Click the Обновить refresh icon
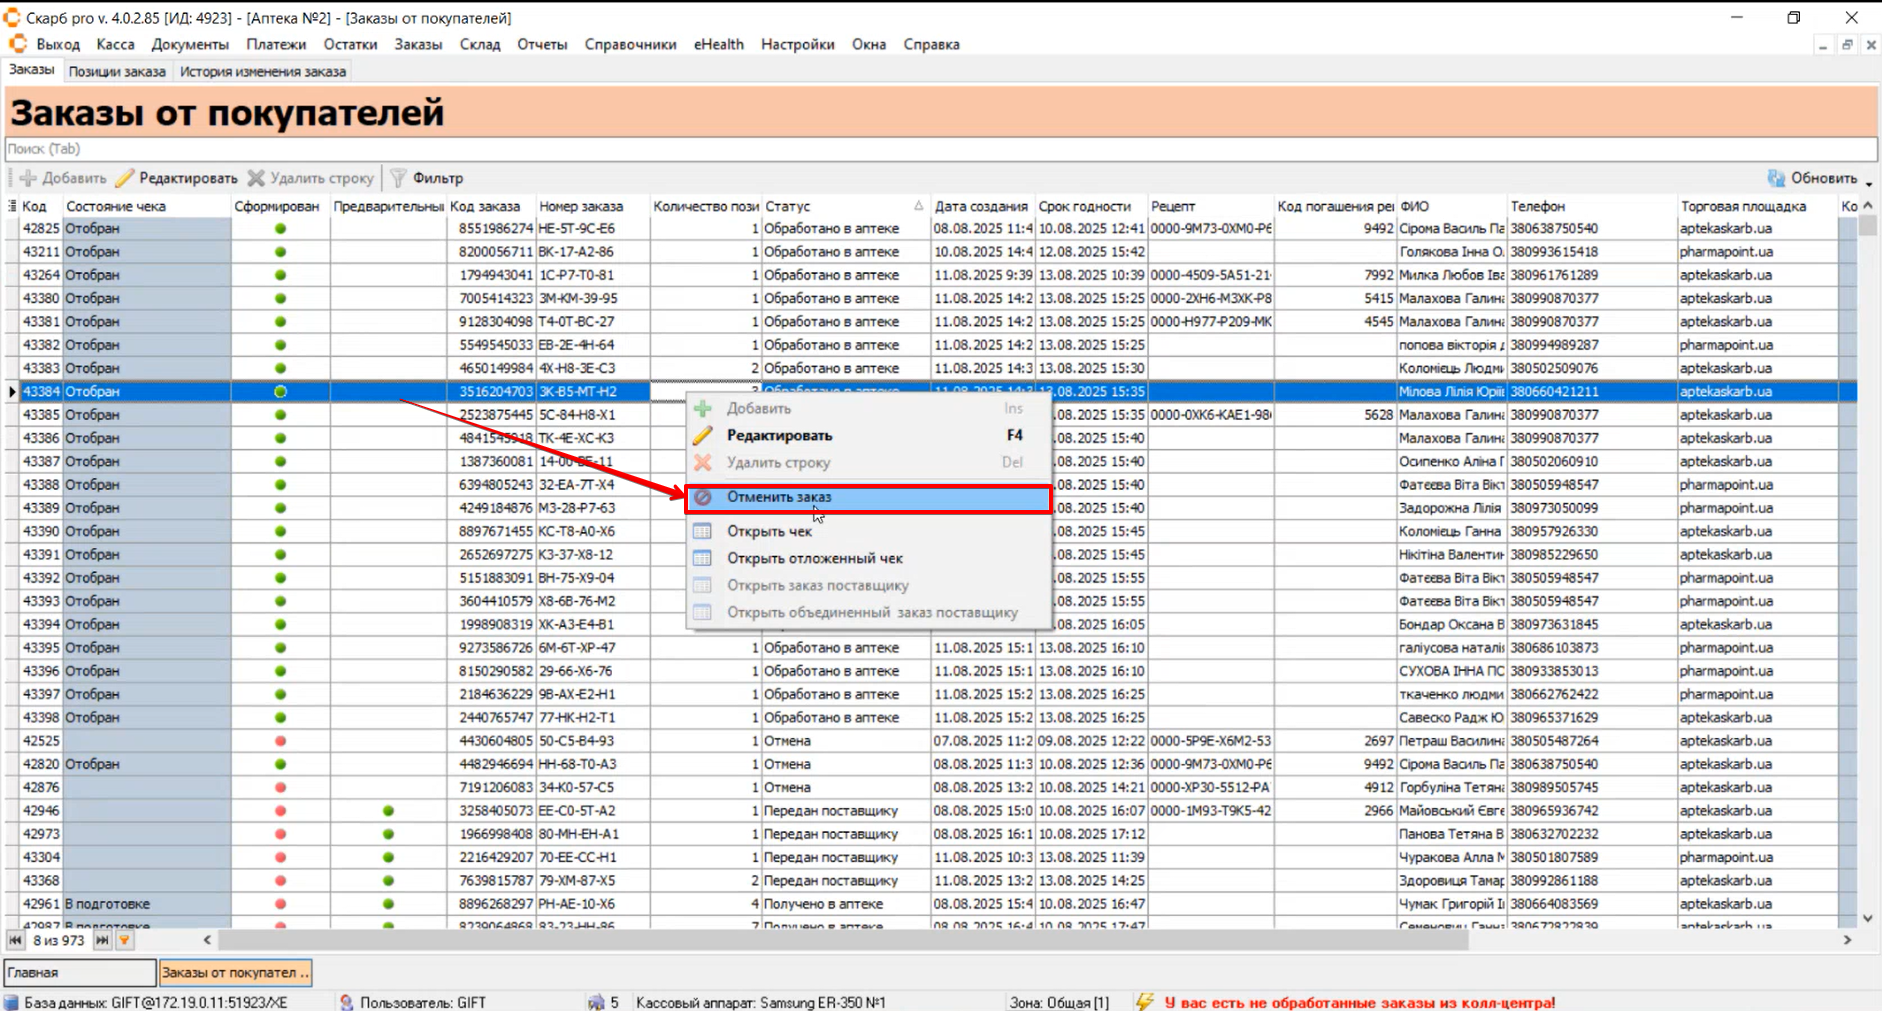1882x1011 pixels. tap(1776, 178)
